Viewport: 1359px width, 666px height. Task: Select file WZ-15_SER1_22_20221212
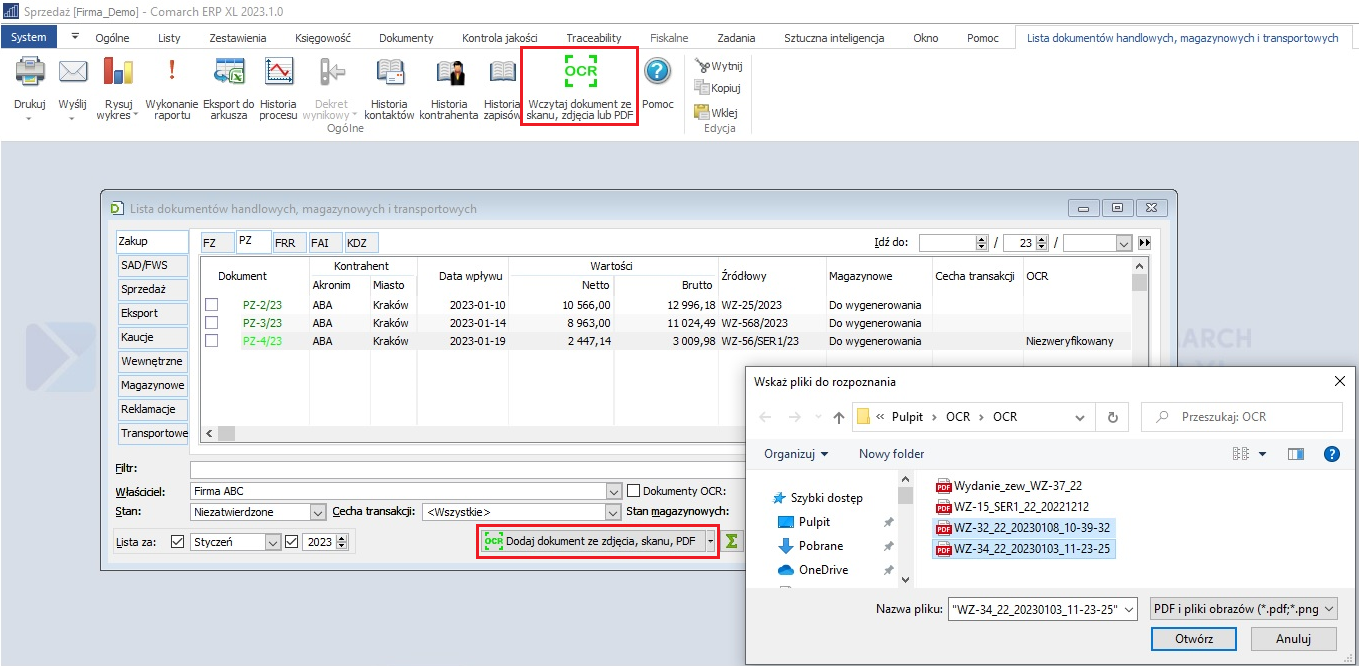pos(1012,506)
